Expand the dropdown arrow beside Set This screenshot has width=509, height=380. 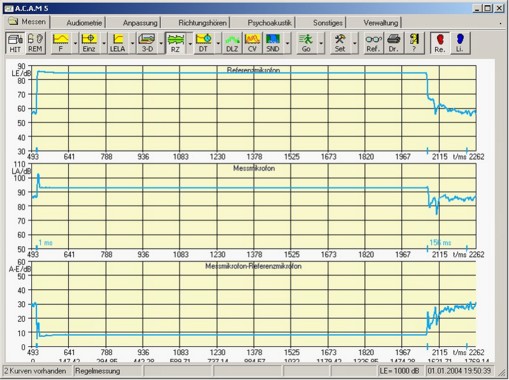(355, 43)
